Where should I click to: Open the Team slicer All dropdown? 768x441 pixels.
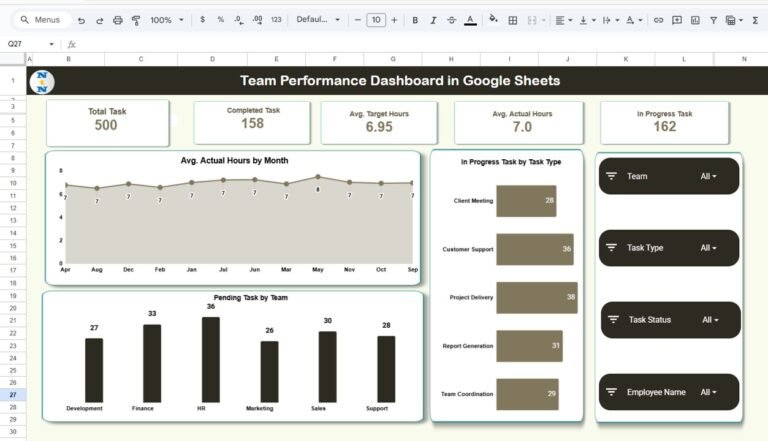click(x=708, y=176)
